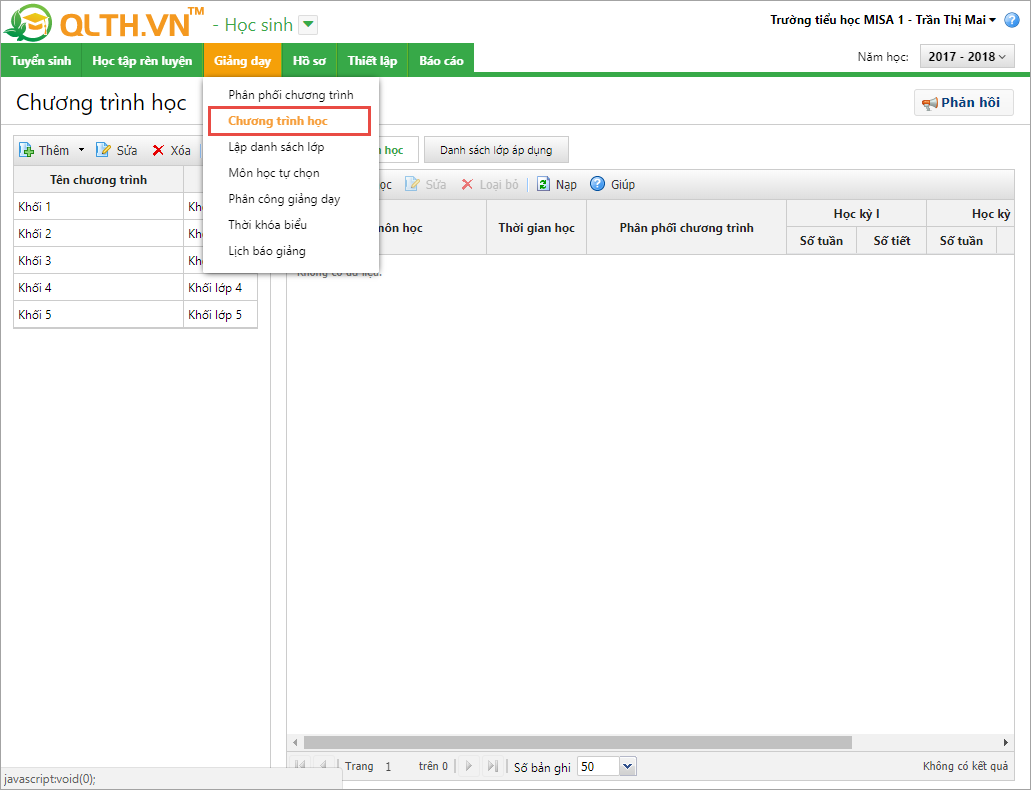Open the Giảng dạy menu

(x=243, y=61)
